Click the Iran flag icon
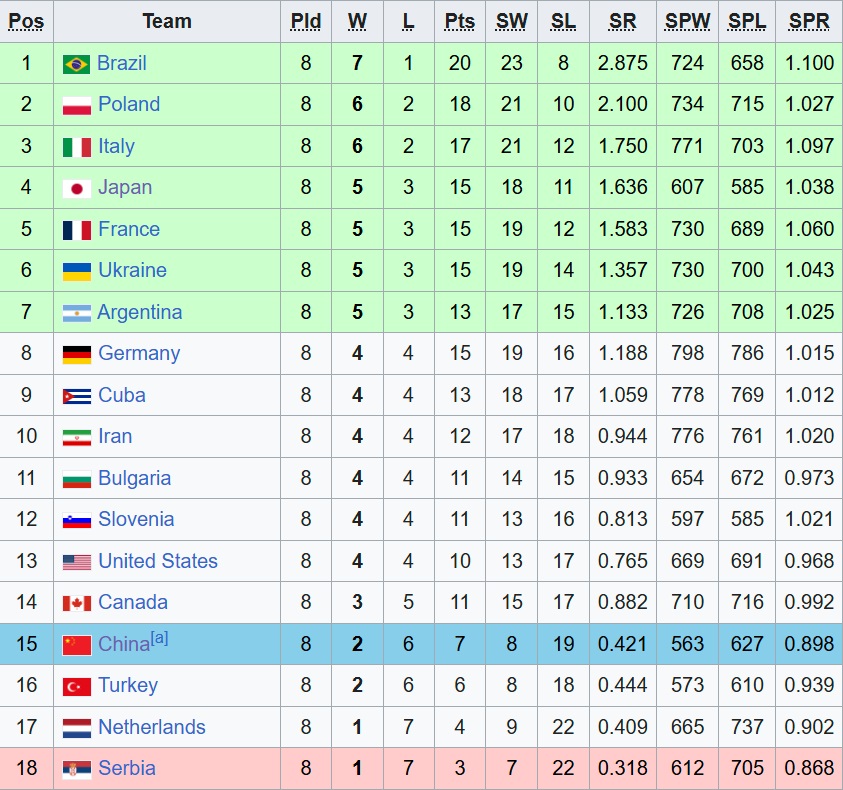This screenshot has height=790, width=843. coord(76,438)
